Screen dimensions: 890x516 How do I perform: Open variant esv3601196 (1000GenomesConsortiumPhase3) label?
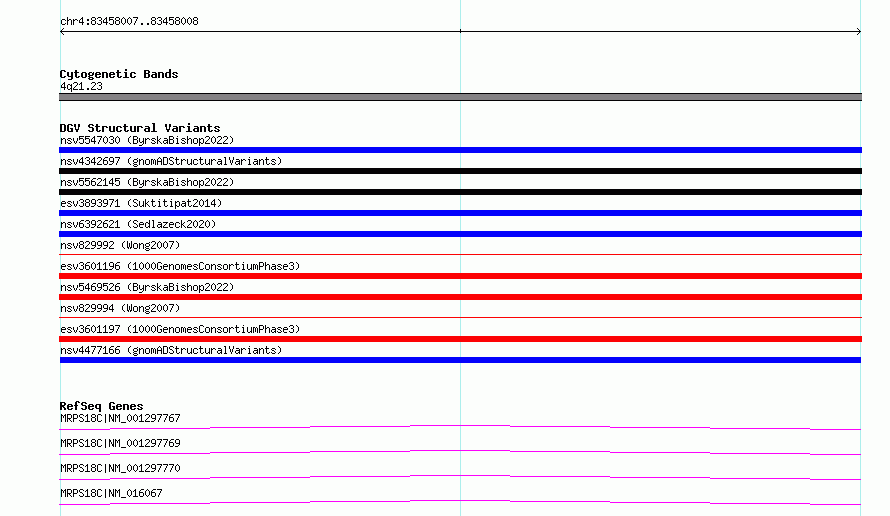click(x=180, y=266)
